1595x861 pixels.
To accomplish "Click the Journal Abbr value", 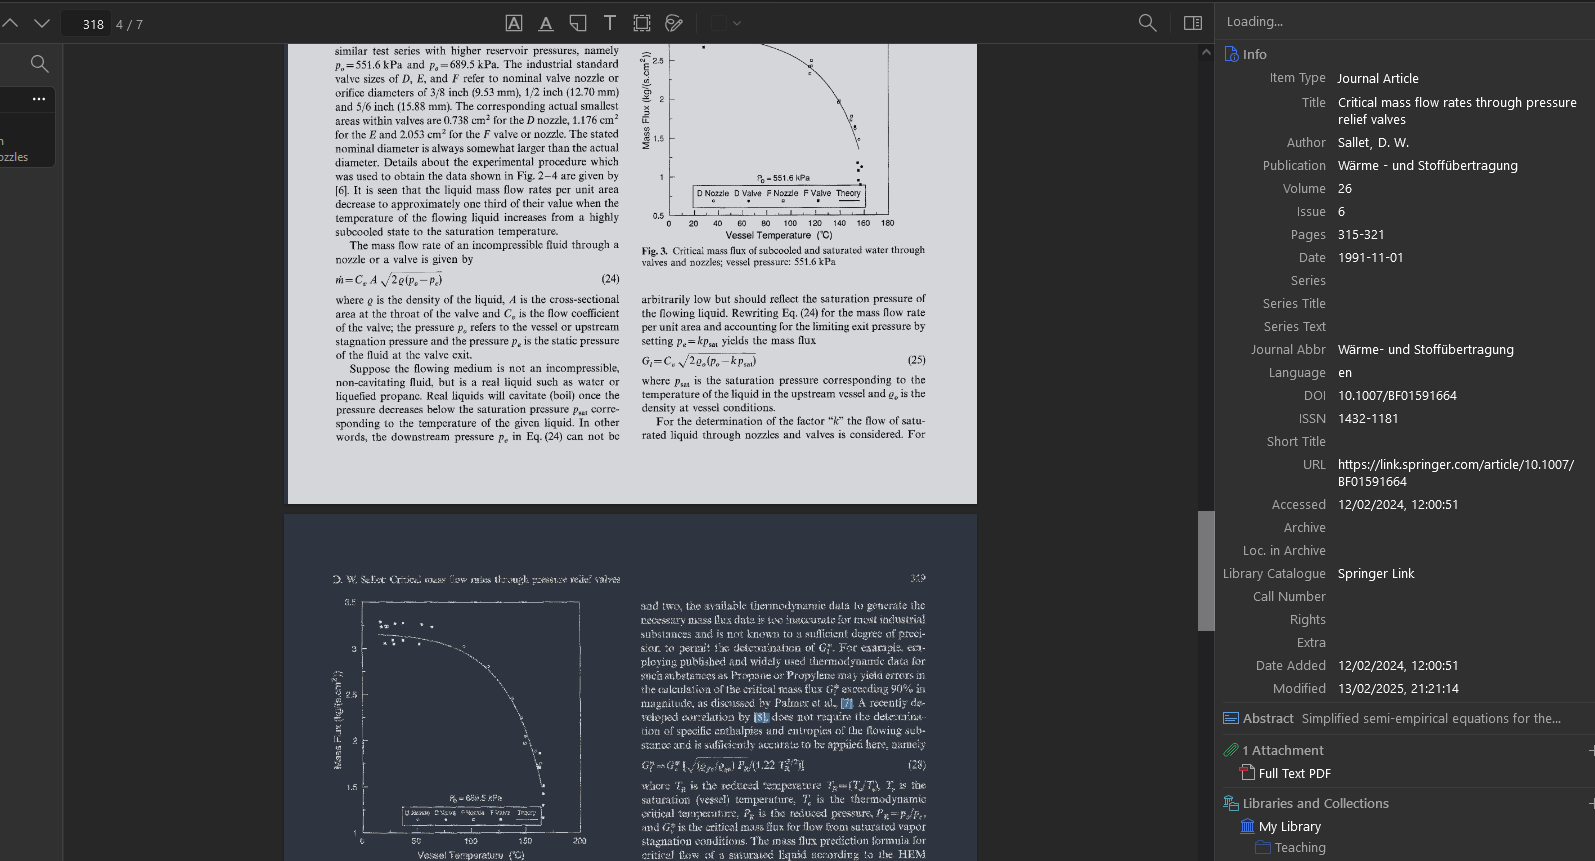I will pos(1426,350).
